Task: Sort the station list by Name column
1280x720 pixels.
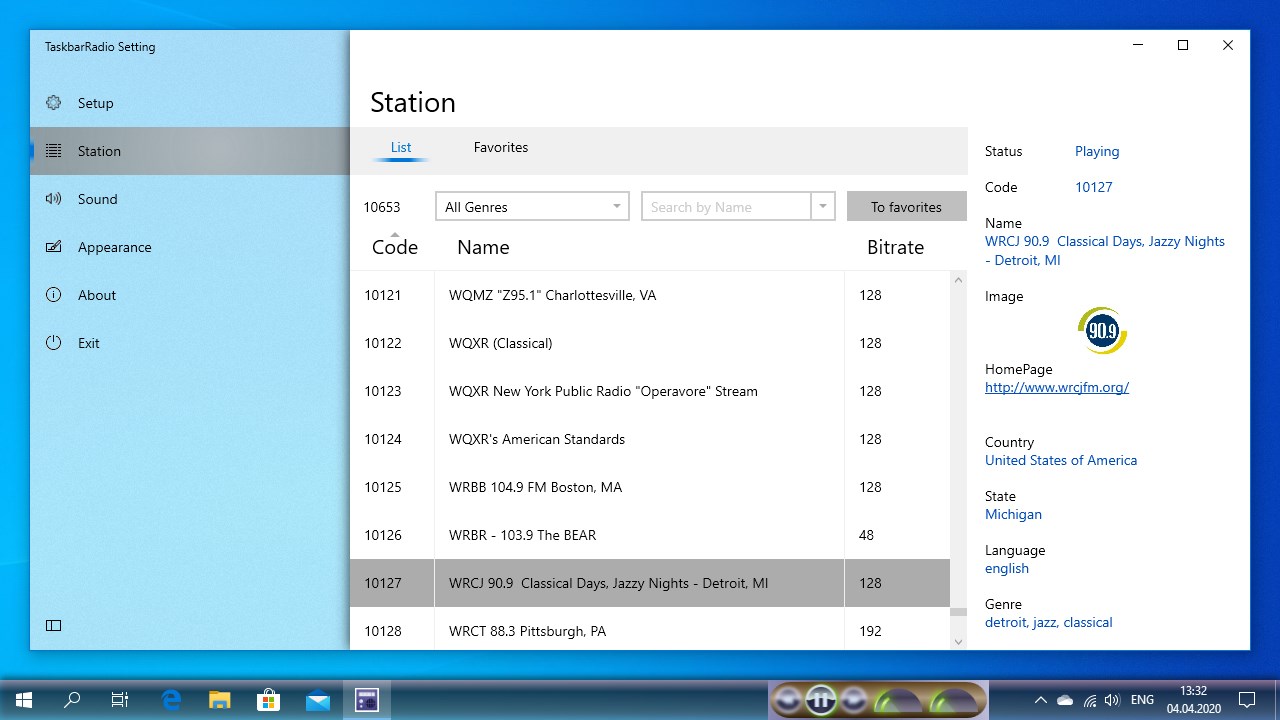Action: coord(483,247)
